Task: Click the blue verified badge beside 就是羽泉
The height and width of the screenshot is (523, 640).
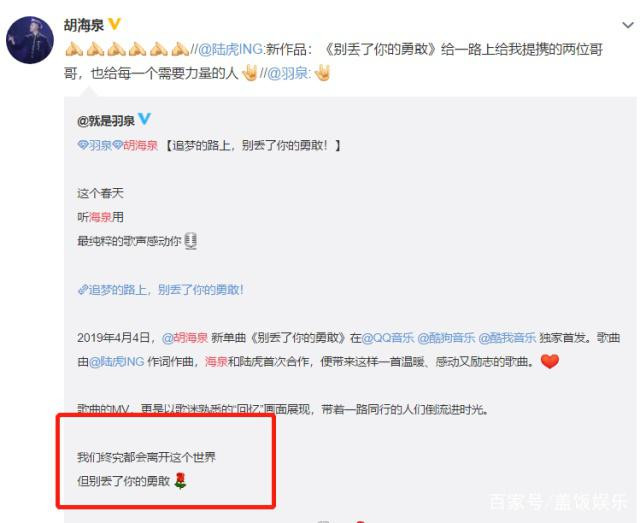Action: (144, 119)
